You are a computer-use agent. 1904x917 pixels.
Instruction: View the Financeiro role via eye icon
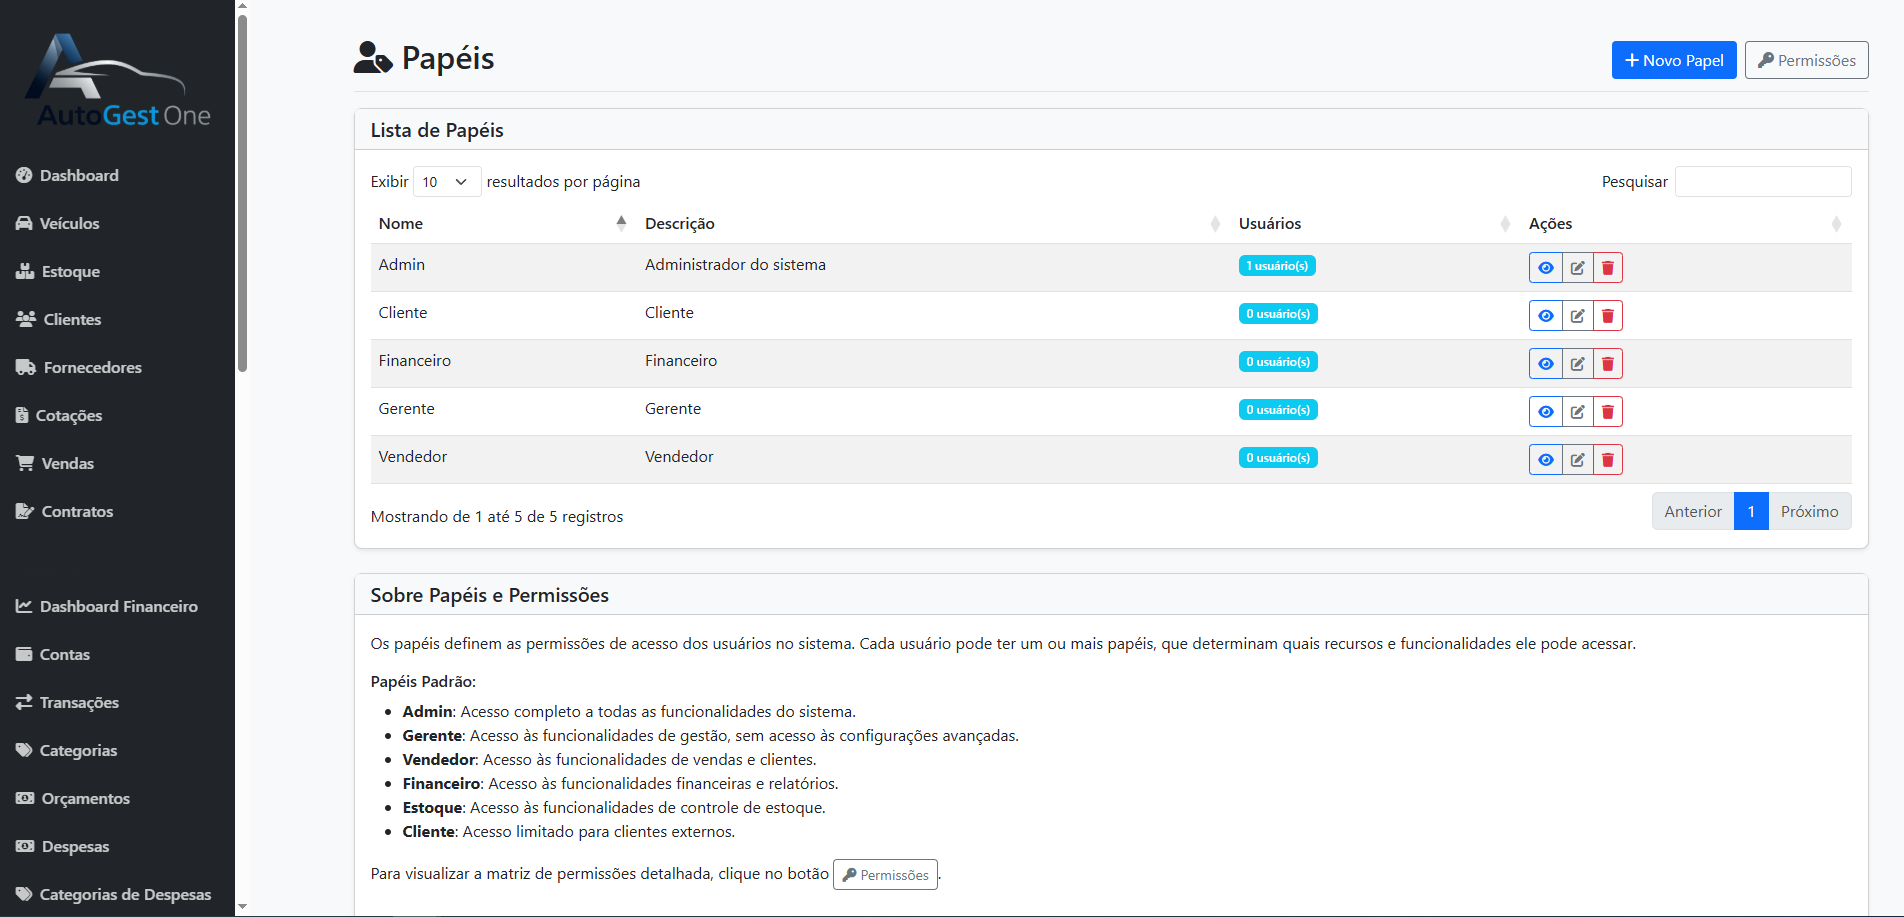point(1545,364)
